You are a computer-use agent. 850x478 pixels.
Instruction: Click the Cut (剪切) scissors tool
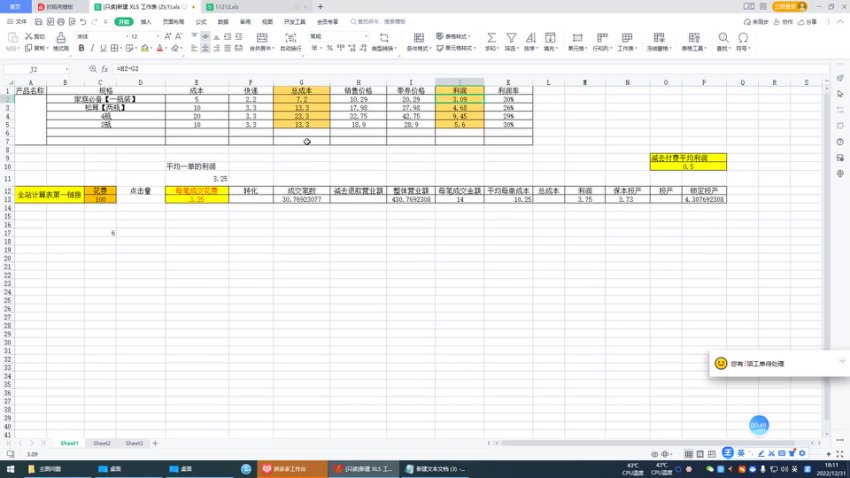point(35,36)
